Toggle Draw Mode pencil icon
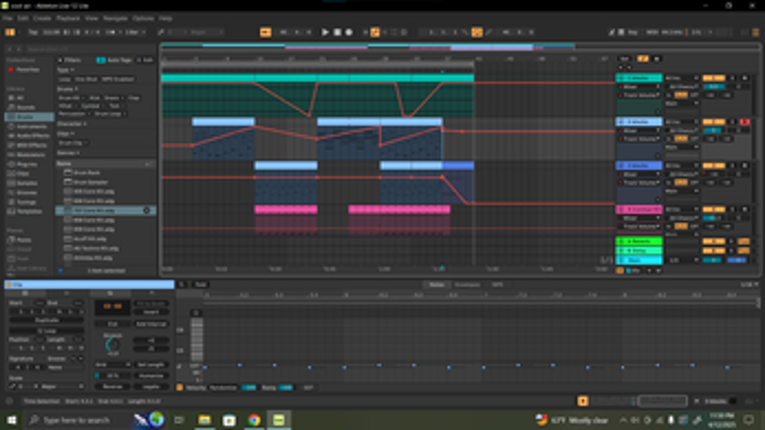Screen dimensions: 765x430 click(x=489, y=32)
